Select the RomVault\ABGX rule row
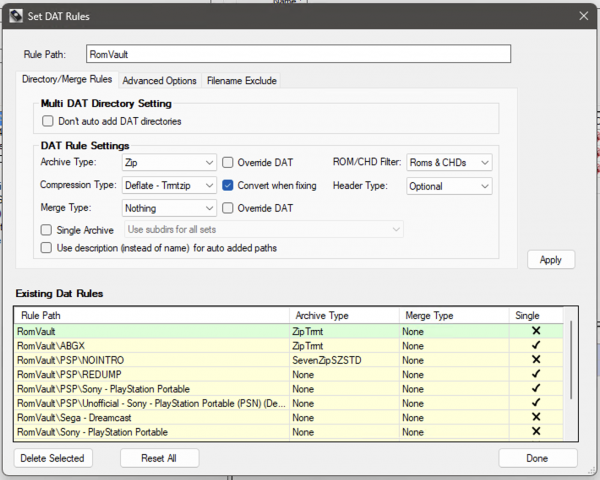The width and height of the screenshot is (600, 480). pyautogui.click(x=289, y=346)
